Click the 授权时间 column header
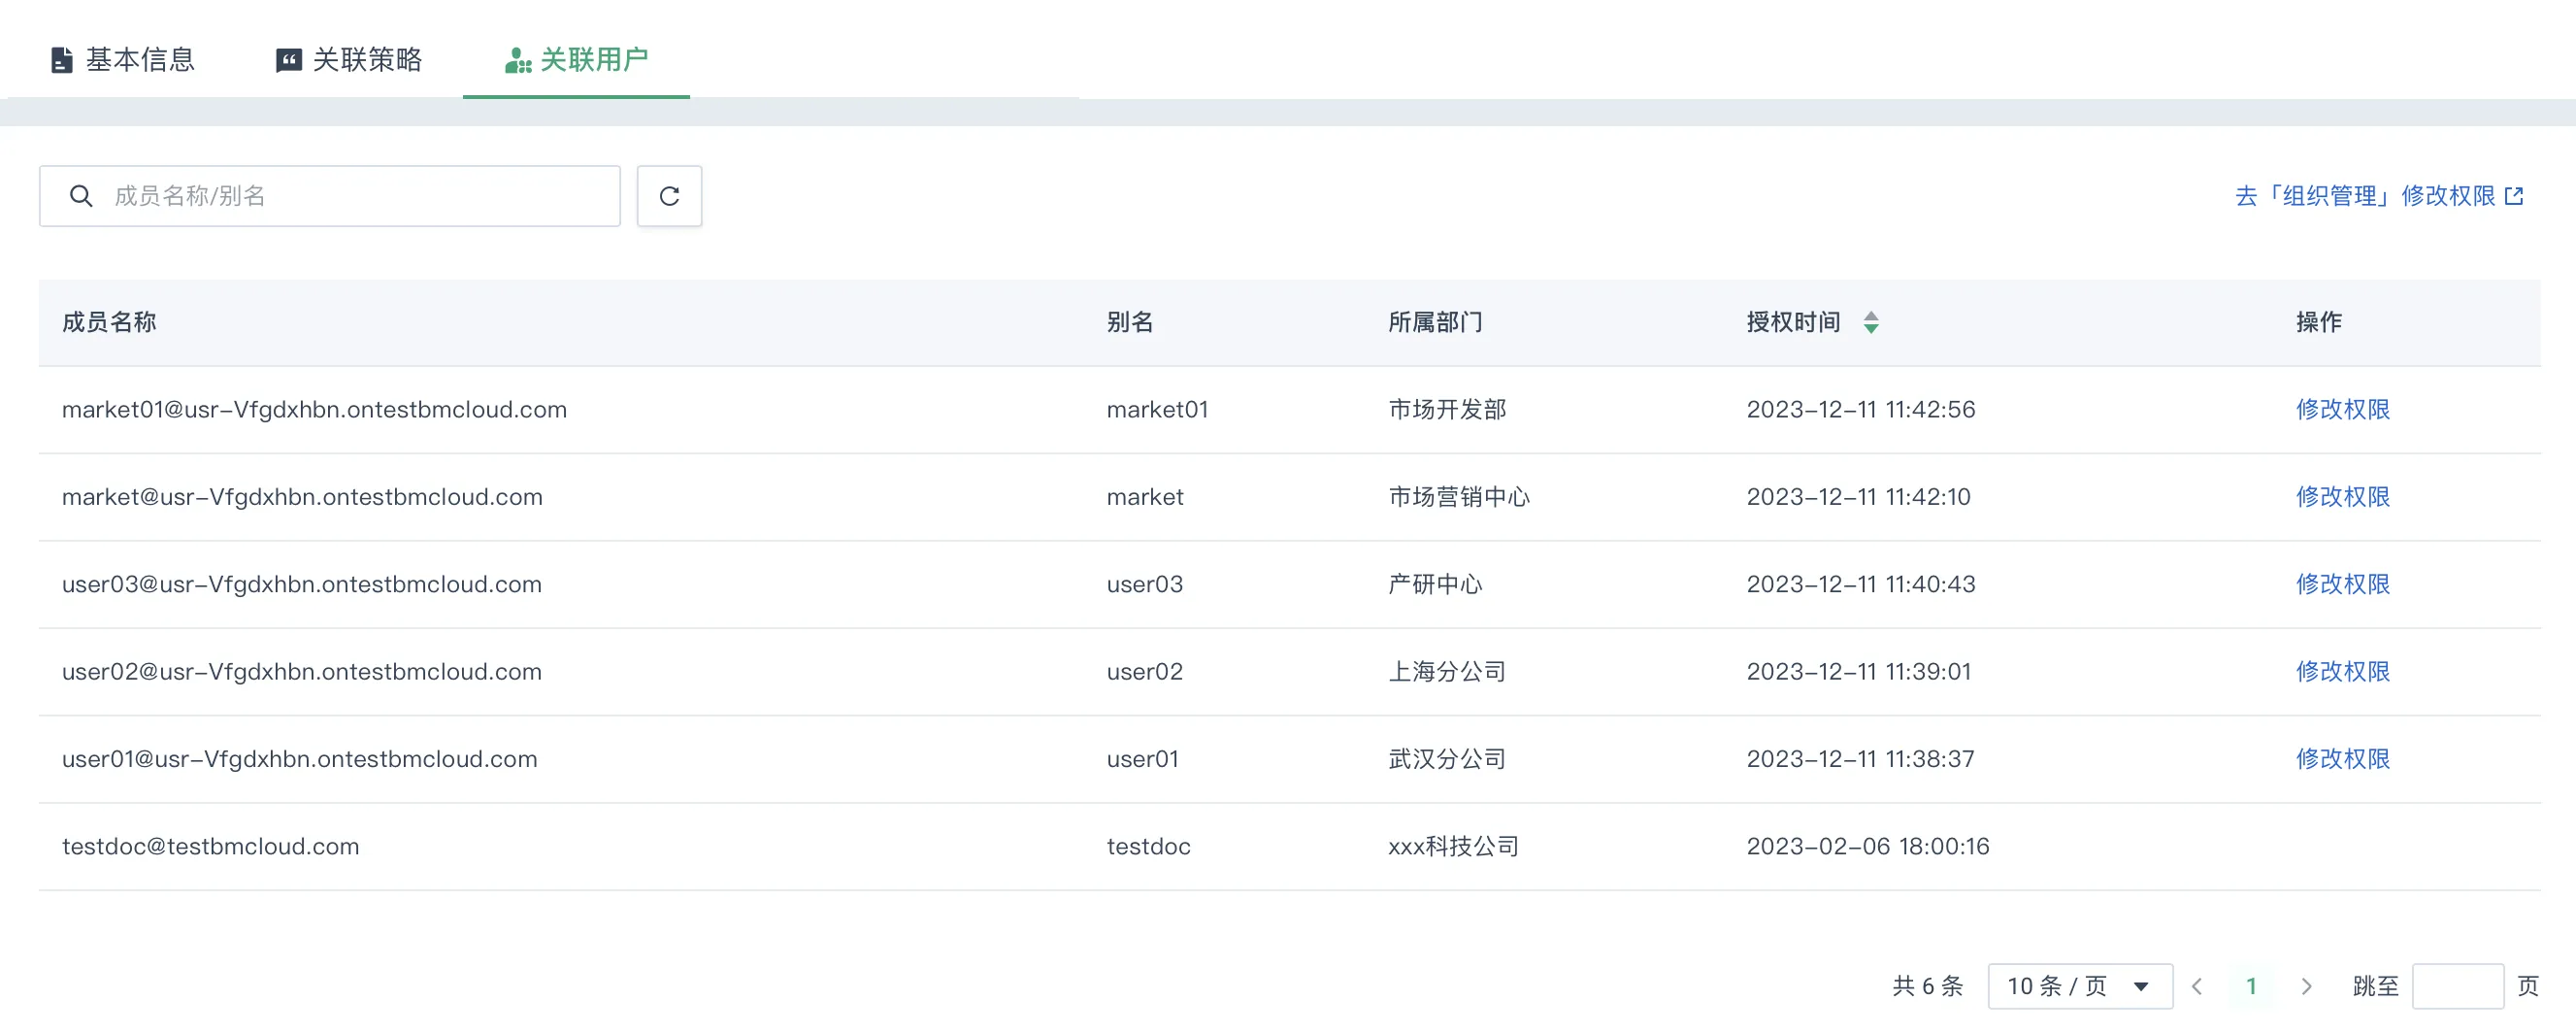 point(1793,322)
